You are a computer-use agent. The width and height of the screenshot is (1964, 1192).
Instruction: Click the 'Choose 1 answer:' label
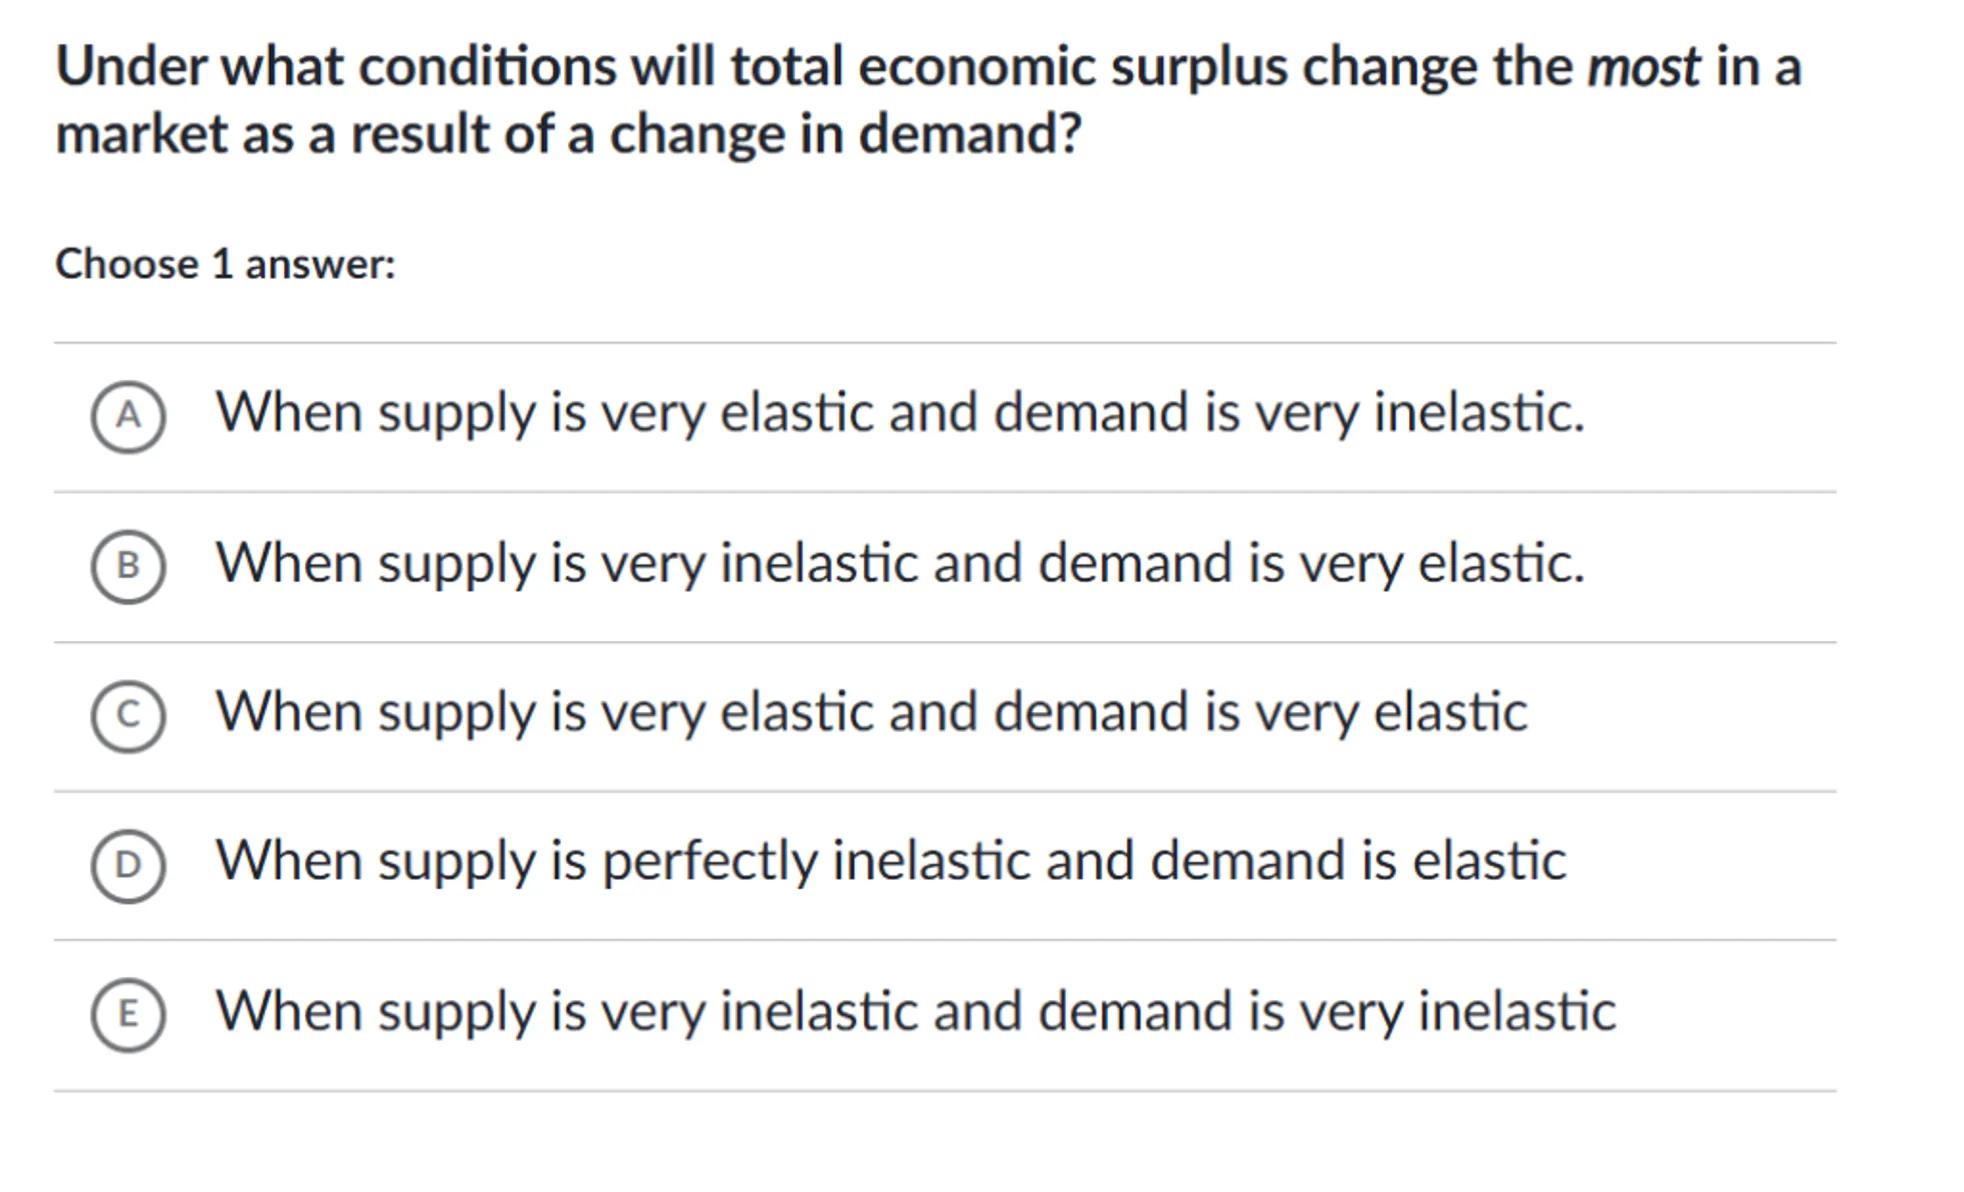(225, 265)
